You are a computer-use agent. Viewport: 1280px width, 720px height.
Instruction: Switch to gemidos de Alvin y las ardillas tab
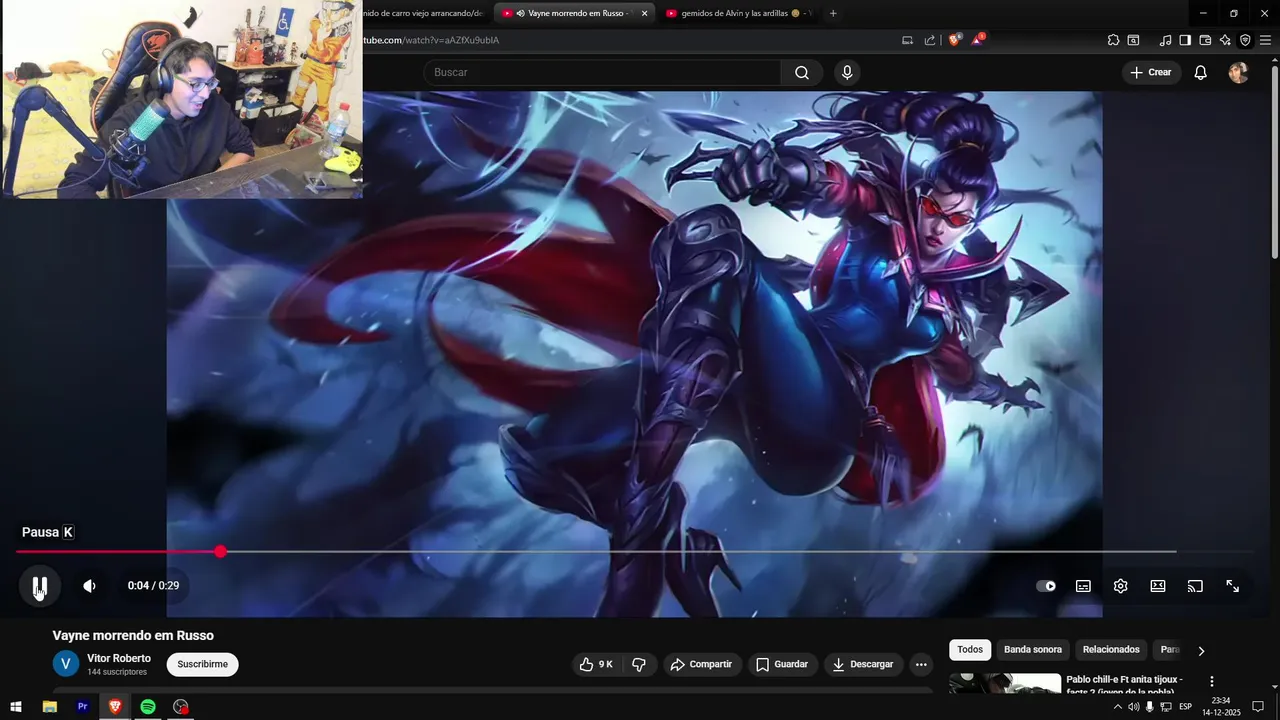738,13
